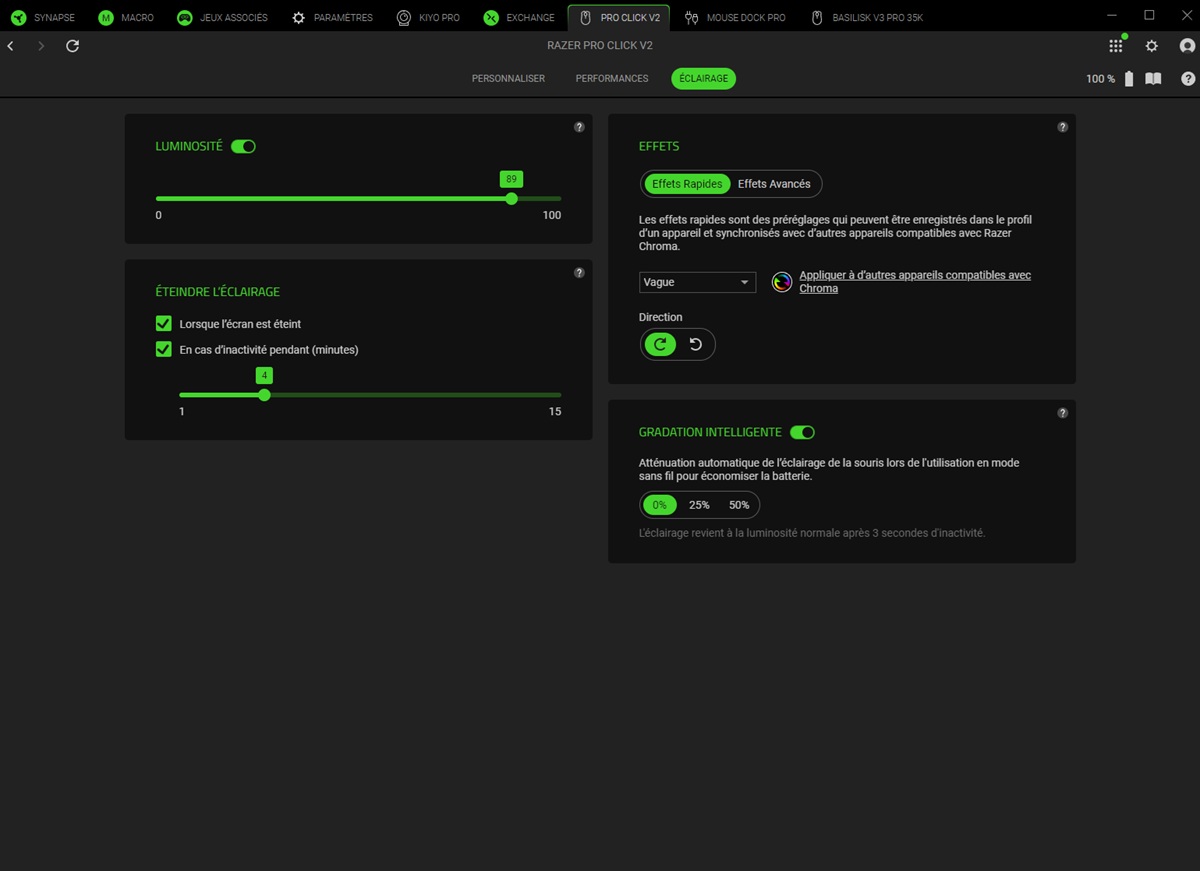Select the Mouse Dock Pro tab
The width and height of the screenshot is (1200, 871).
[735, 18]
